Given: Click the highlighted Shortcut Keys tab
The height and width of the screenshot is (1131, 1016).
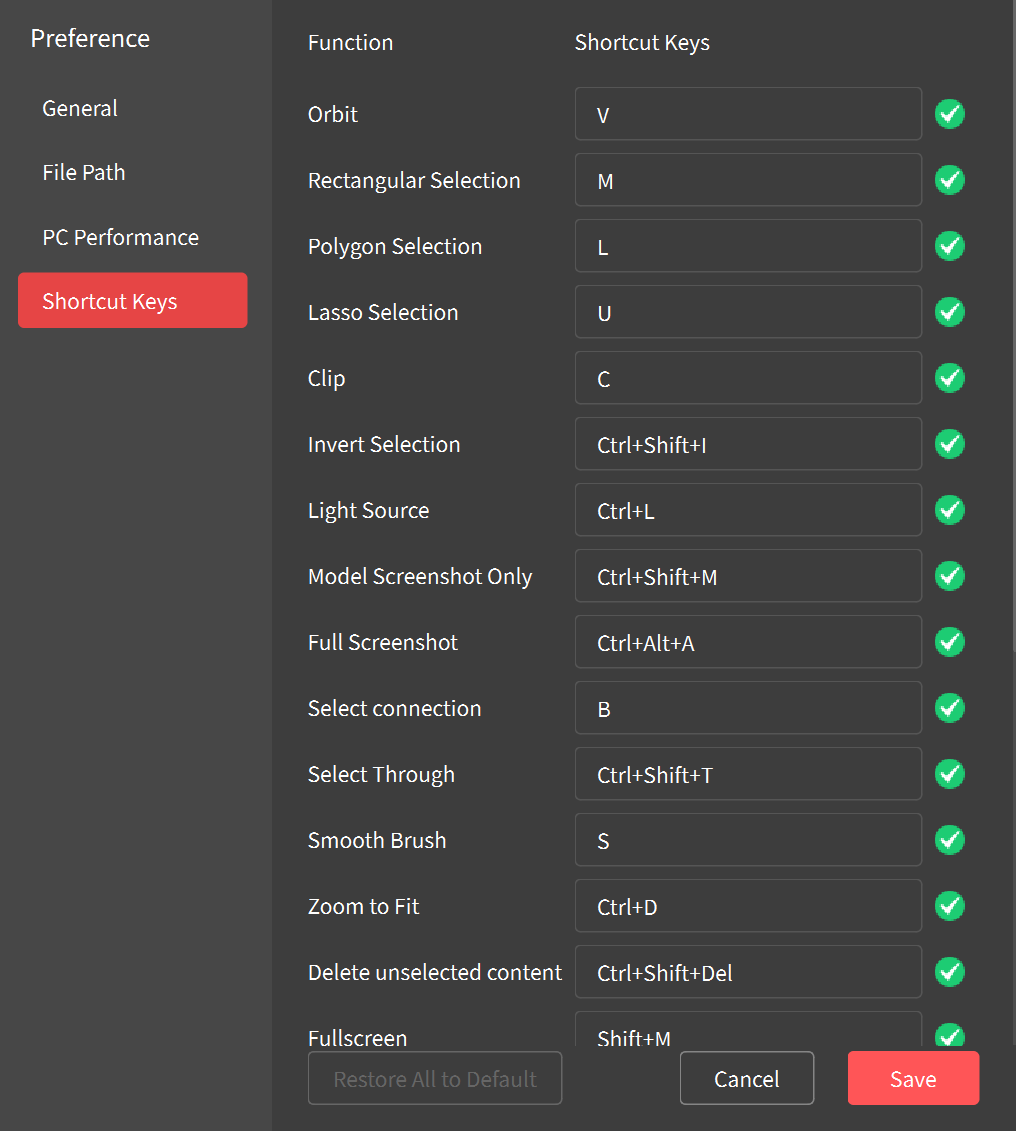Looking at the screenshot, I should [132, 300].
